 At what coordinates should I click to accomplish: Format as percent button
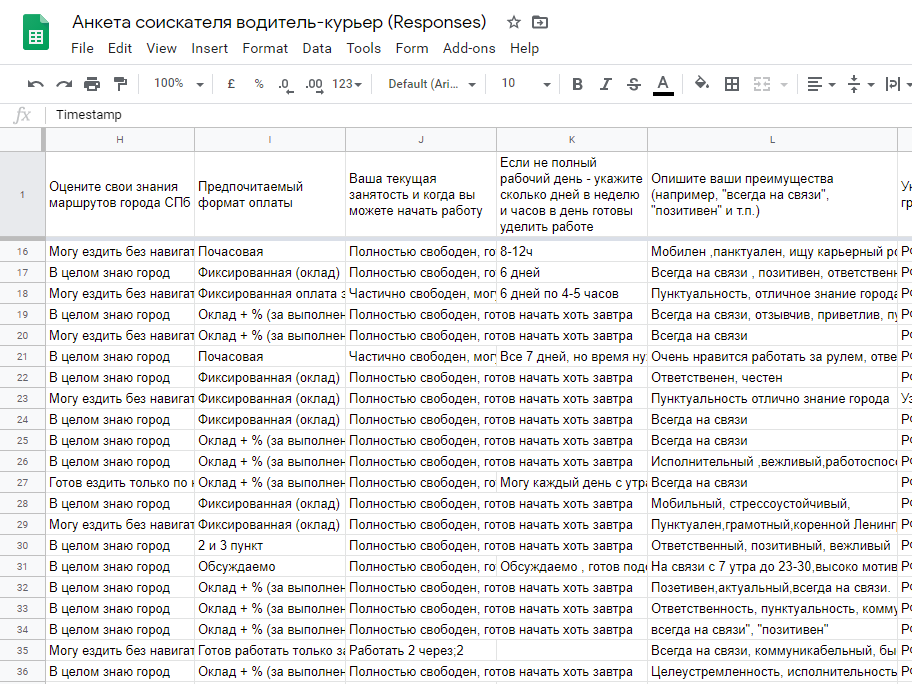pos(259,84)
